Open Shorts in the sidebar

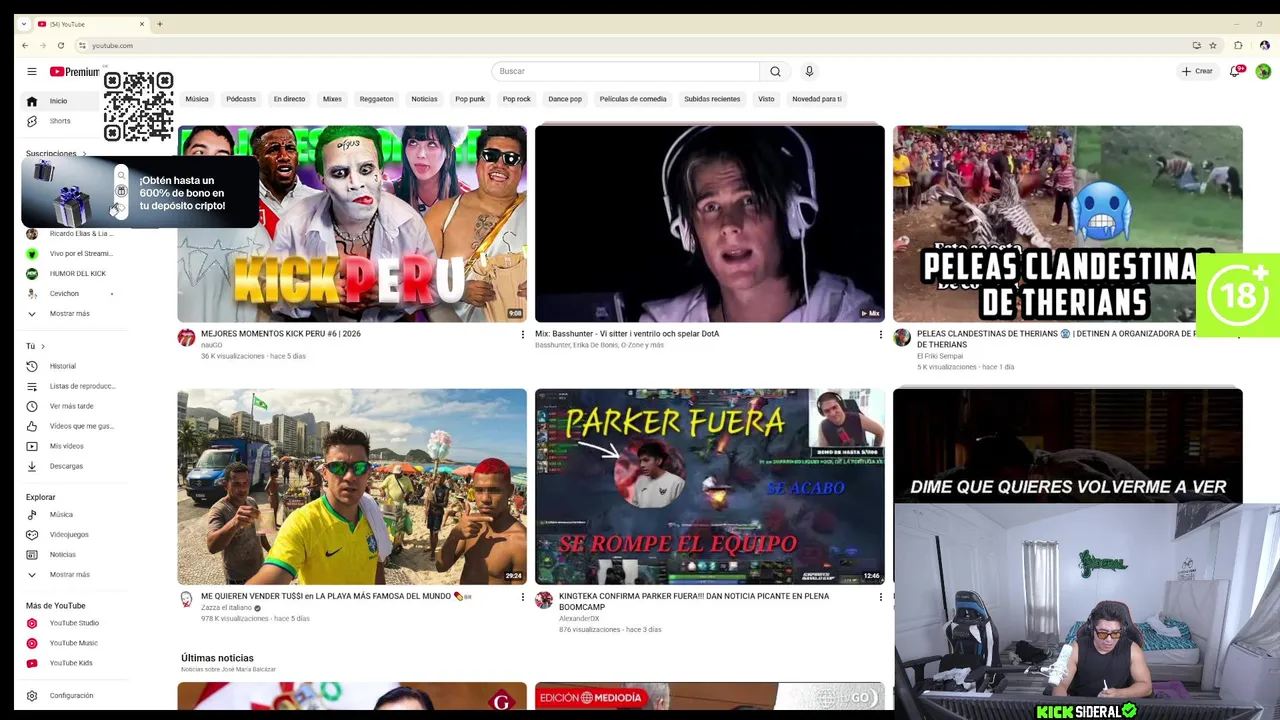click(x=60, y=121)
